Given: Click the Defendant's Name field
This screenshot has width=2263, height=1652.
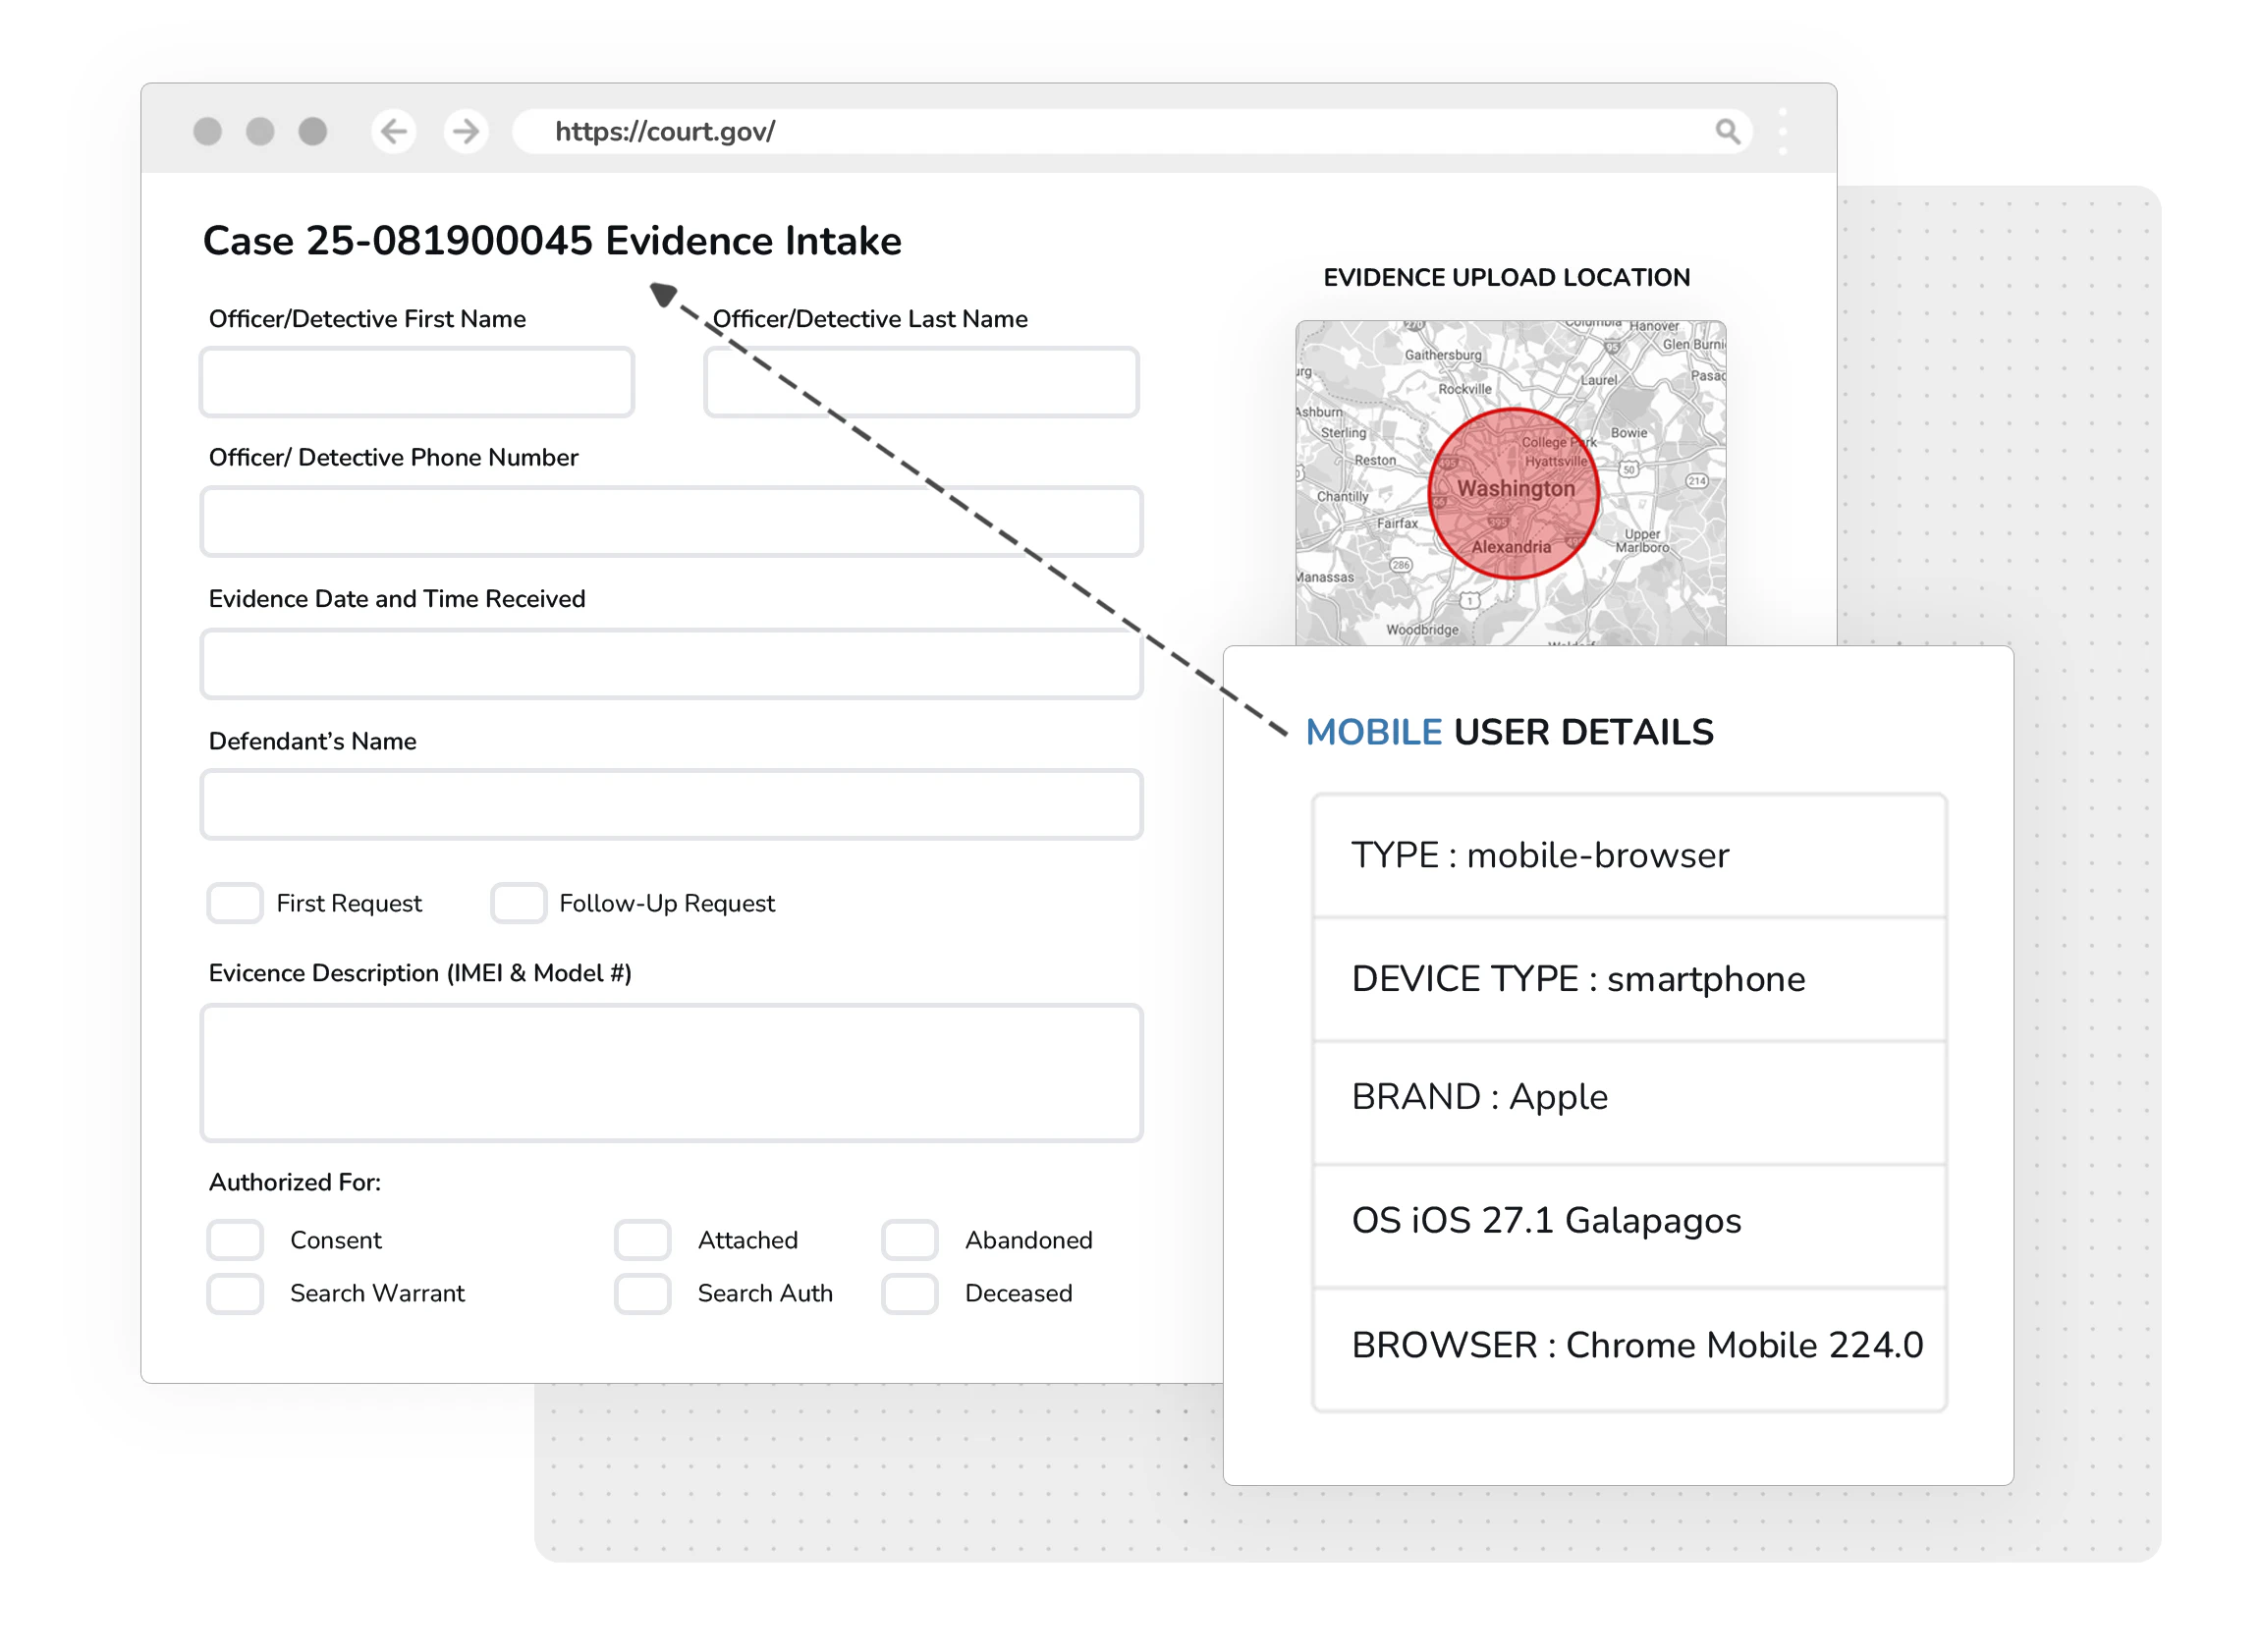Looking at the screenshot, I should [x=671, y=804].
